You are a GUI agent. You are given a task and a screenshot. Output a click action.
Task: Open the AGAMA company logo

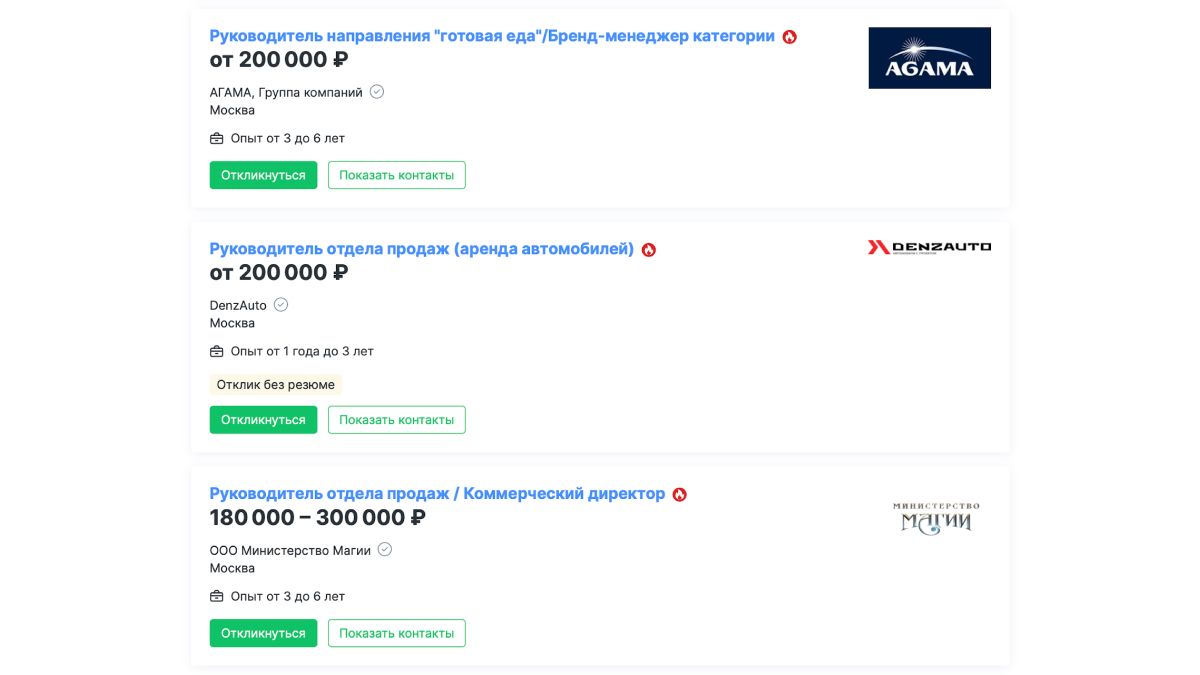(929, 58)
